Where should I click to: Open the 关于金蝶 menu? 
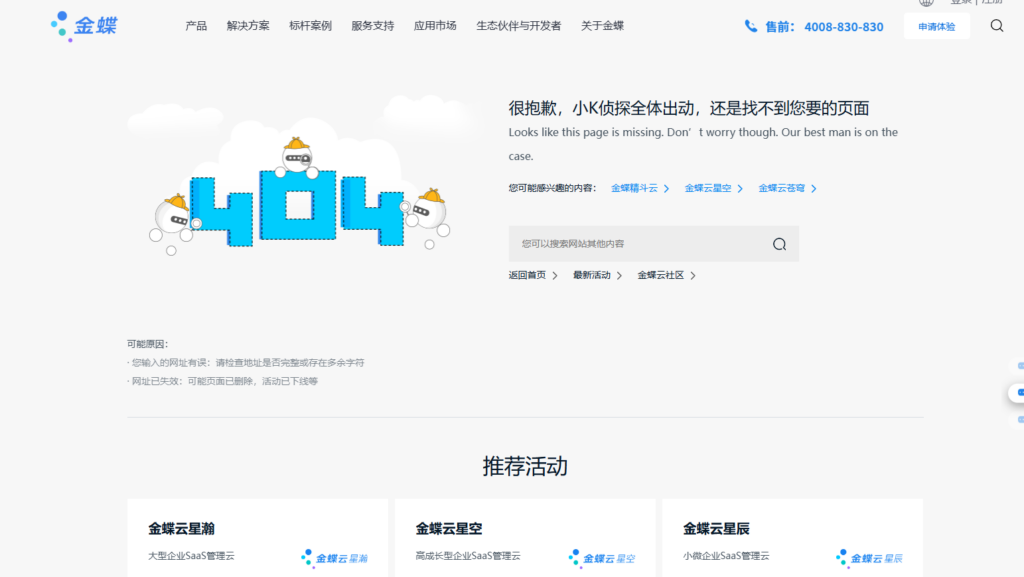[601, 26]
